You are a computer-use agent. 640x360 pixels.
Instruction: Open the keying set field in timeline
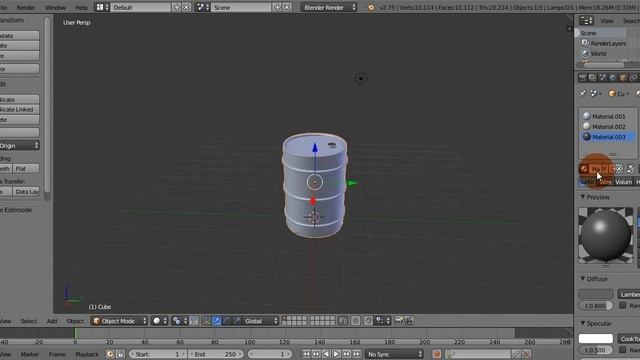477,354
